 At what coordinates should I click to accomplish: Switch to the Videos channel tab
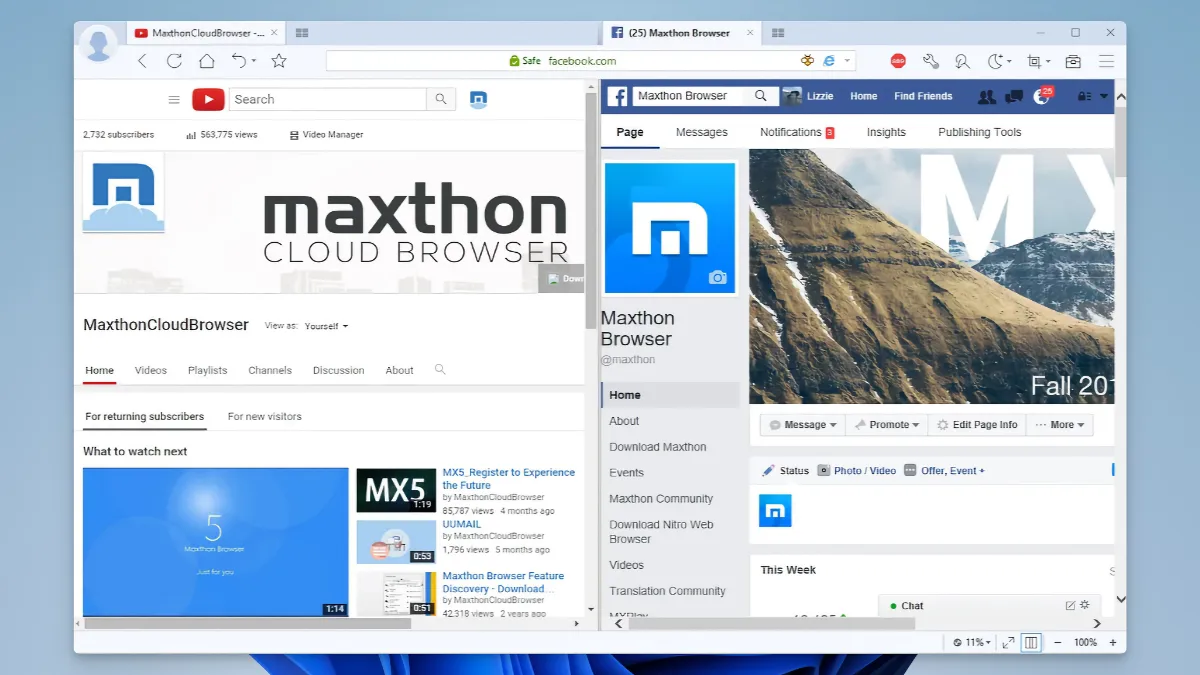150,370
